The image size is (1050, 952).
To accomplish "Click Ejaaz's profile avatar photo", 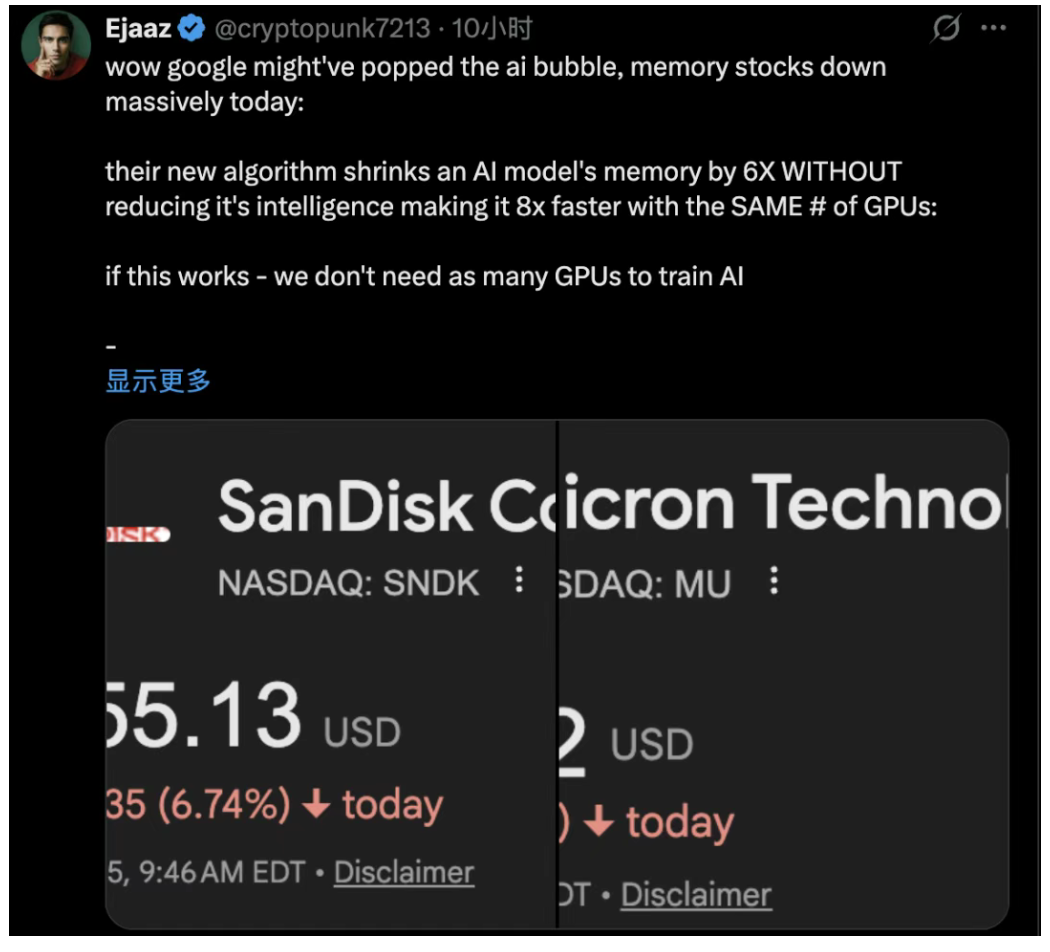I will (x=55, y=45).
